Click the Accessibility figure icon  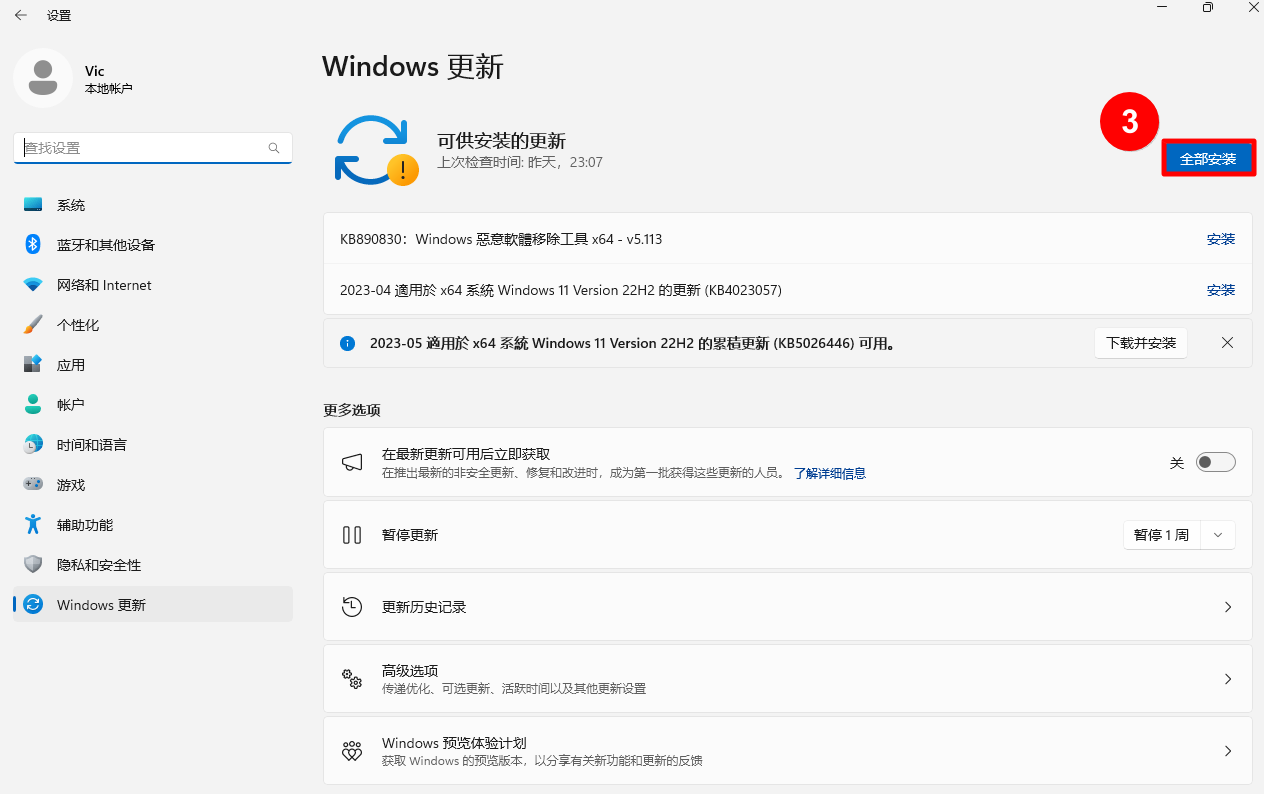click(x=33, y=525)
